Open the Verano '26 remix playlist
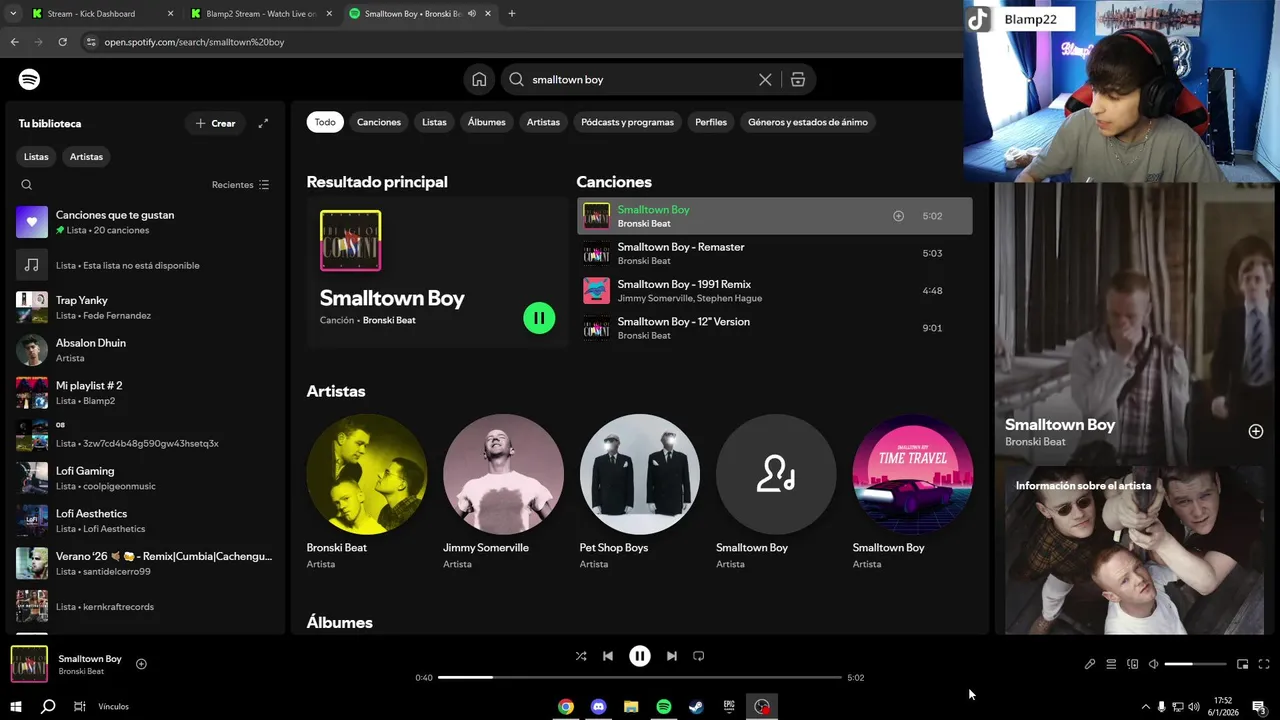 pos(145,563)
